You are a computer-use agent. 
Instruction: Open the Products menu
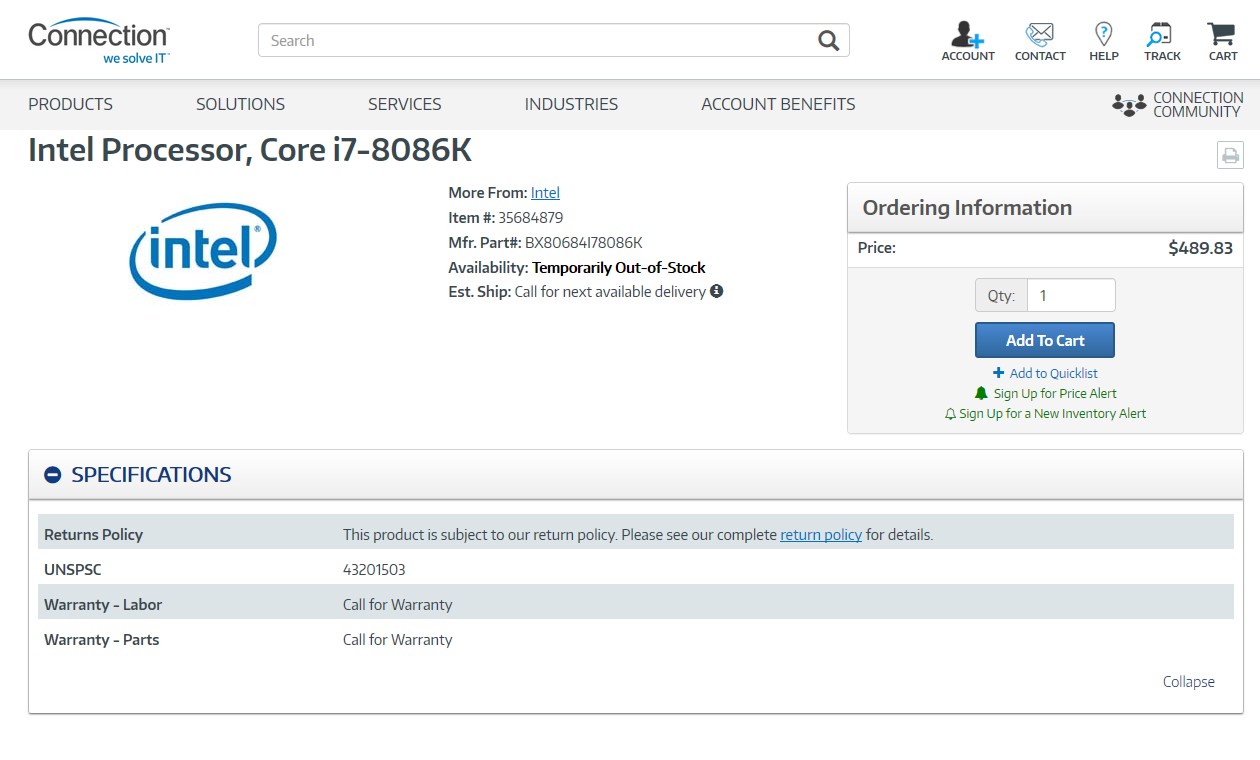pyautogui.click(x=70, y=104)
